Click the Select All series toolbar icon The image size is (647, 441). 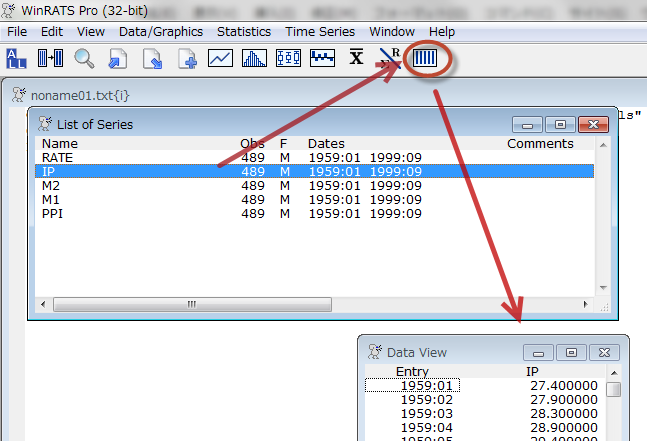pyautogui.click(x=16, y=59)
